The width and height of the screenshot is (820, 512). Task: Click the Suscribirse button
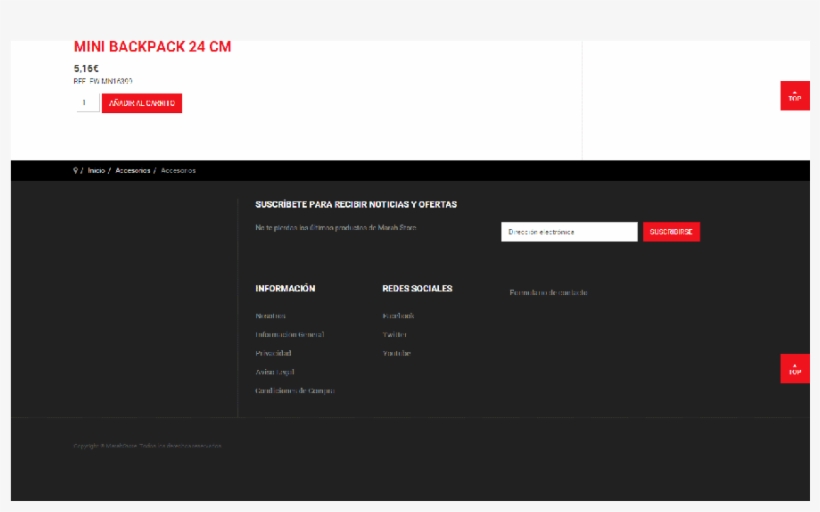(671, 232)
